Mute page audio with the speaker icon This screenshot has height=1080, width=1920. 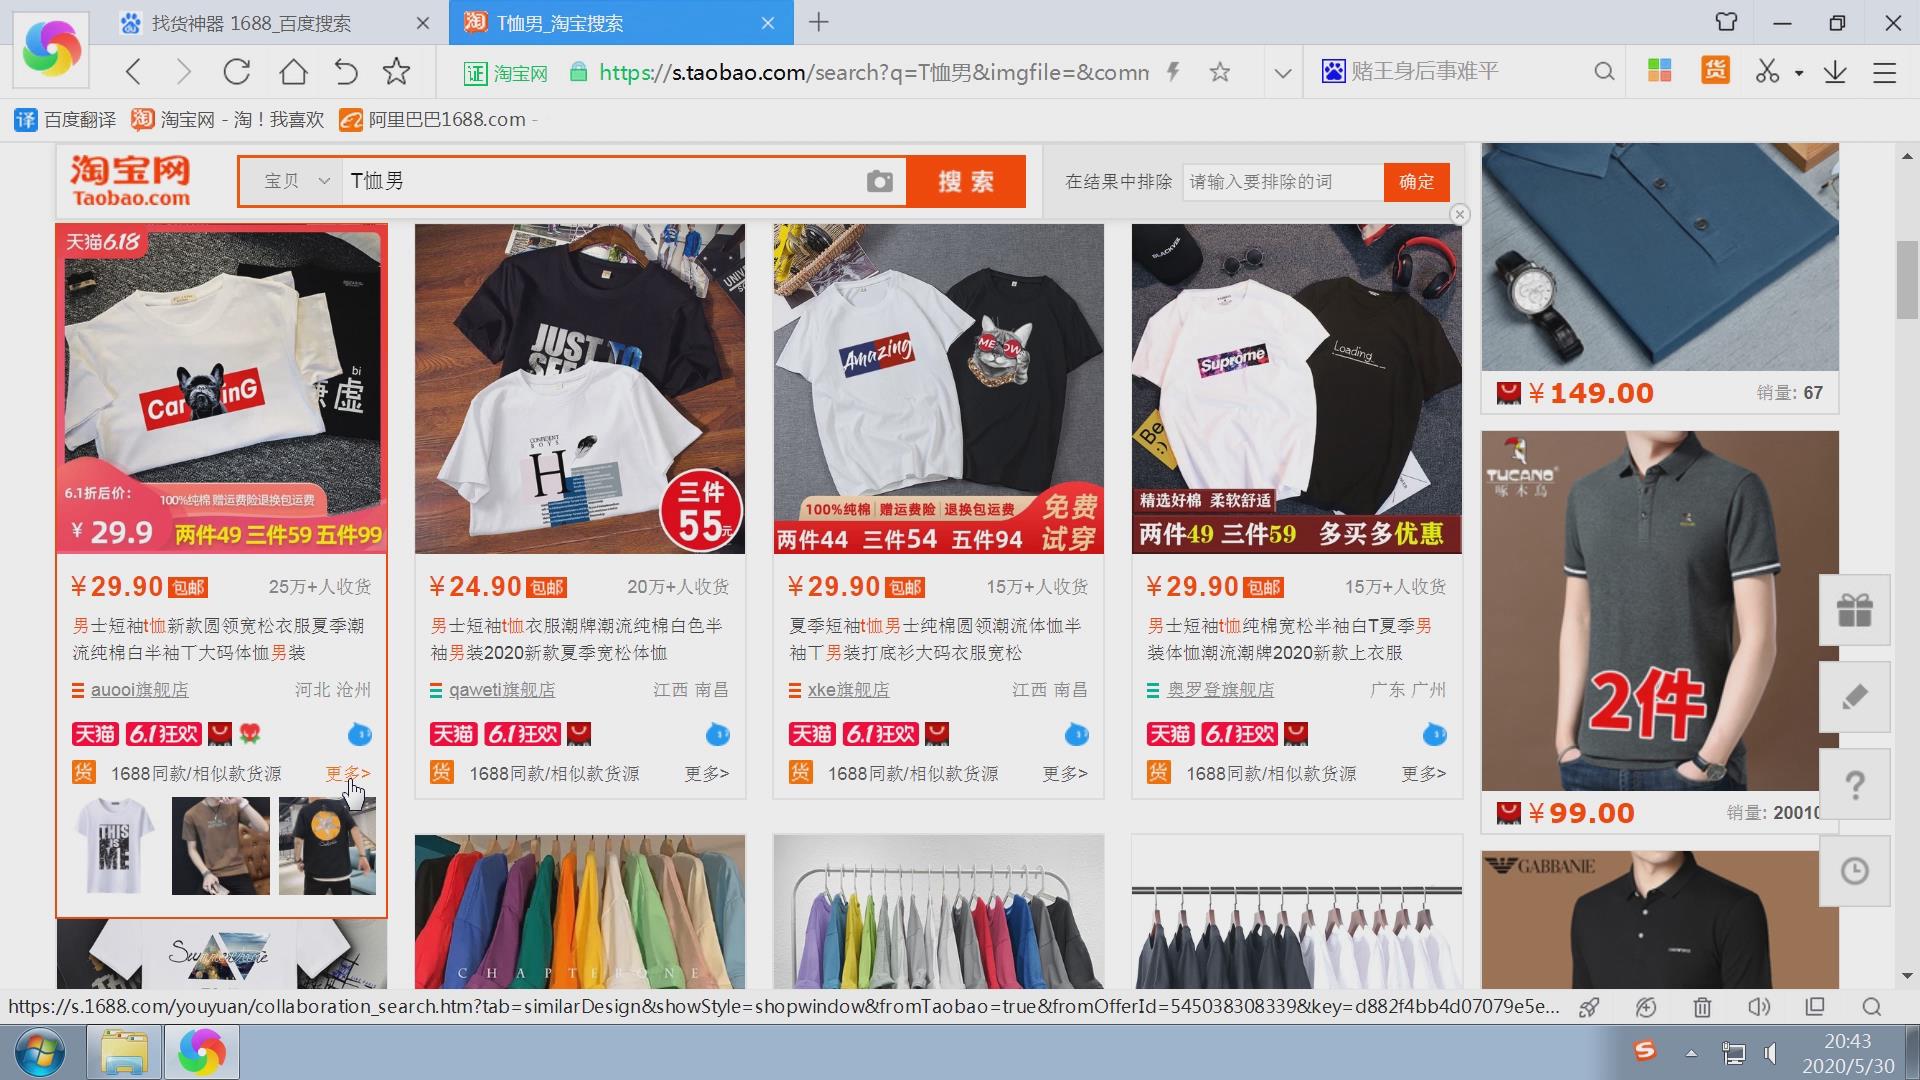(1759, 1007)
